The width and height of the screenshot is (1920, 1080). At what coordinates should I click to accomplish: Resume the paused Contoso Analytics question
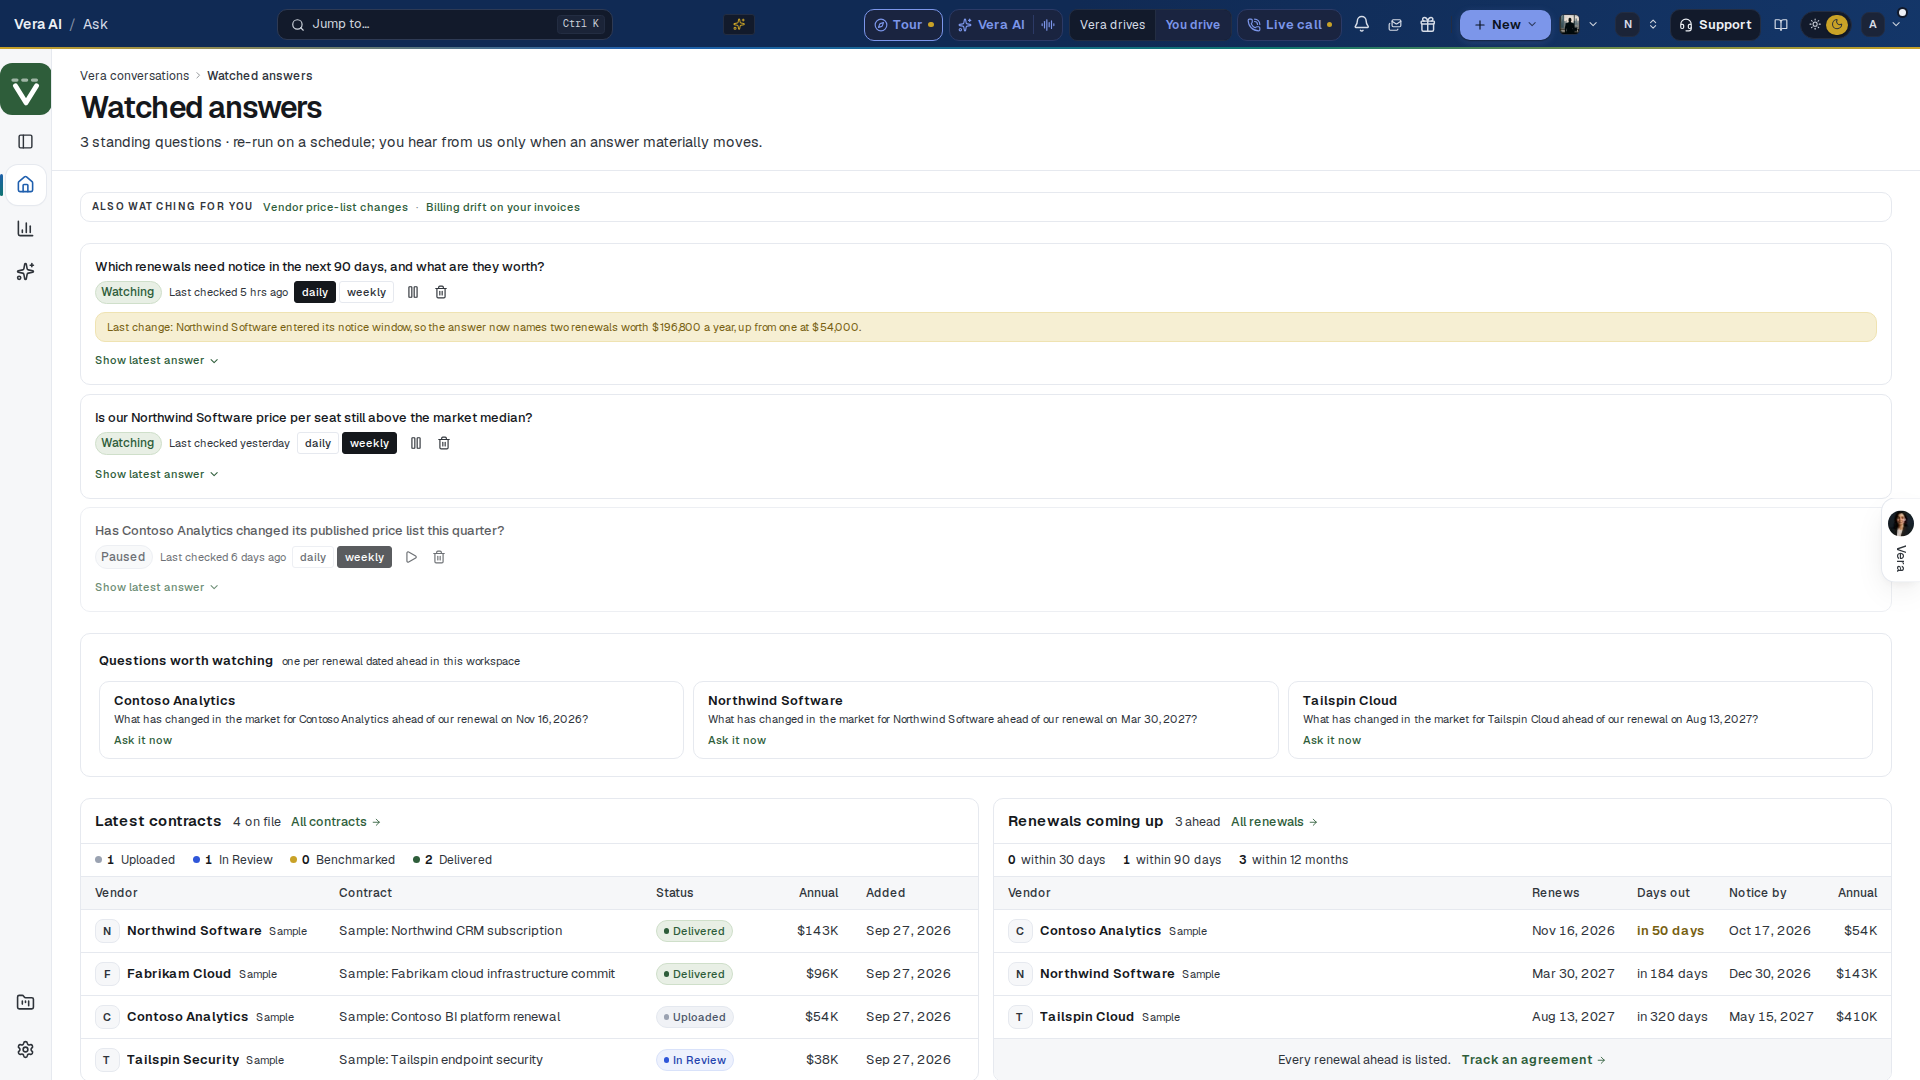(x=411, y=557)
